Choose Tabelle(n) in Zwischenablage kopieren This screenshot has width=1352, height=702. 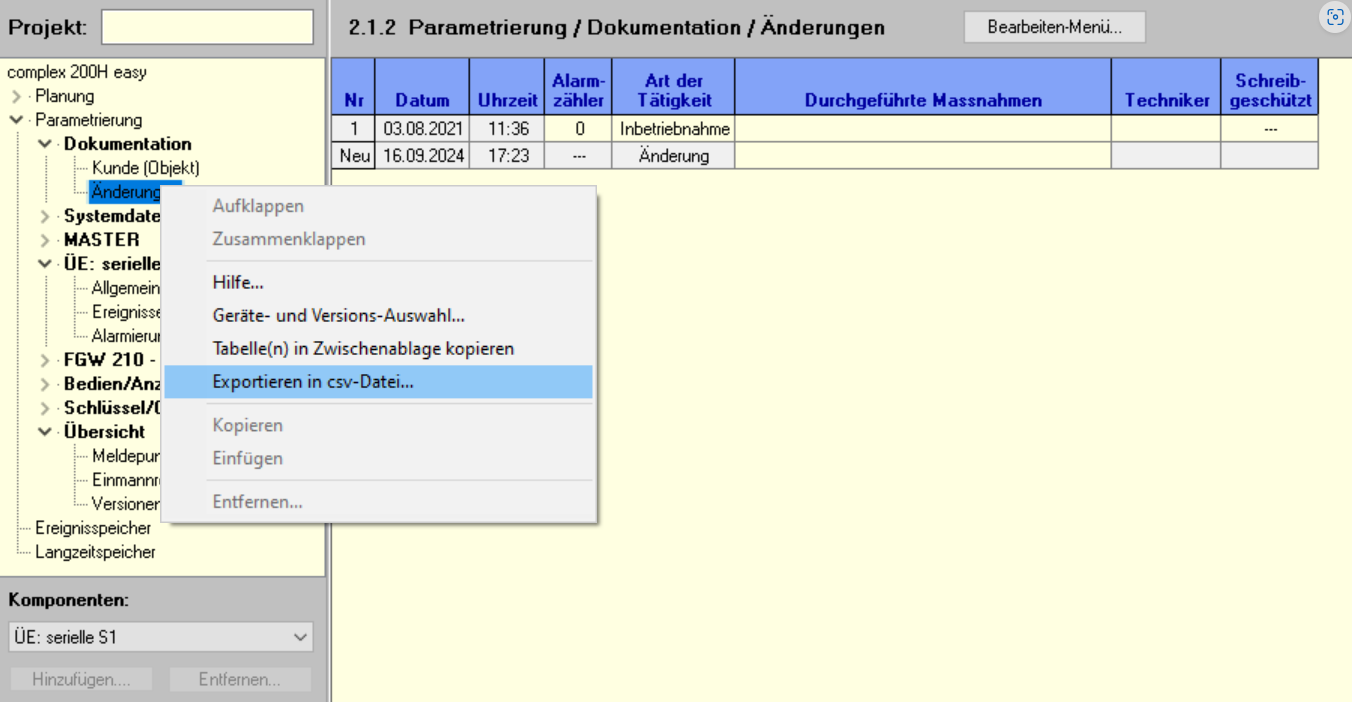[378, 349]
